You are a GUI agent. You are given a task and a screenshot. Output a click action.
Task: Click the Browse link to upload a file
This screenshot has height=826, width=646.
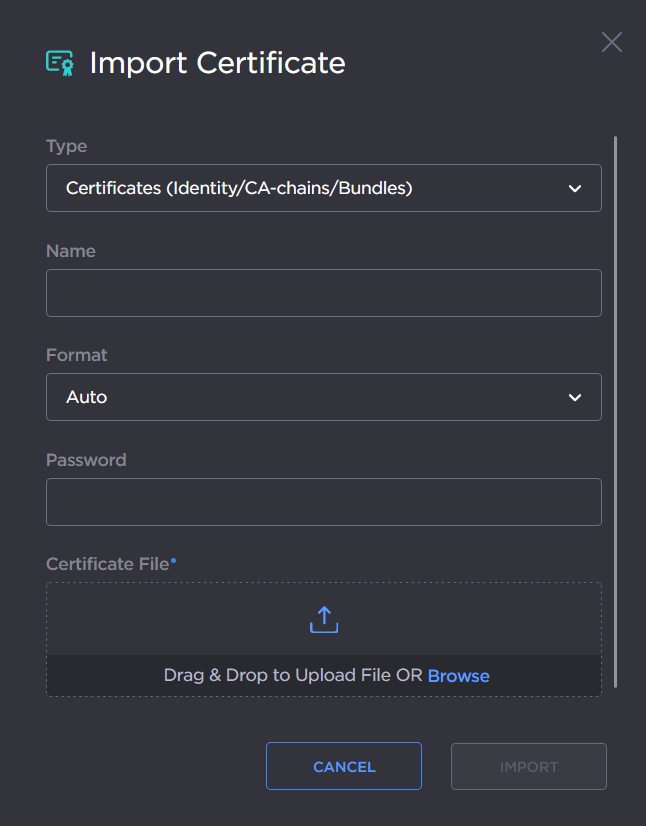point(458,675)
